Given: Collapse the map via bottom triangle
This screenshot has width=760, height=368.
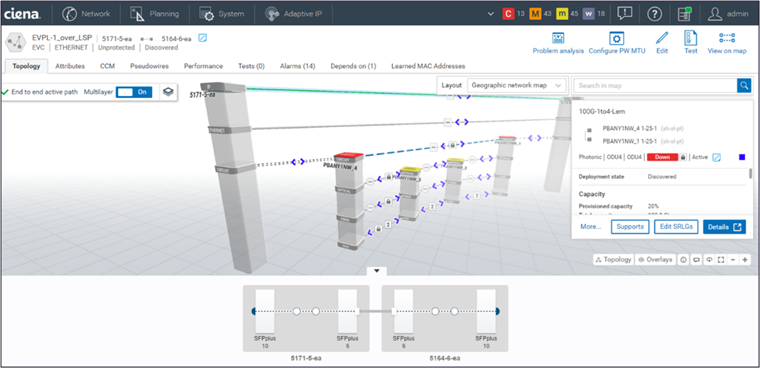Looking at the screenshot, I should point(377,271).
